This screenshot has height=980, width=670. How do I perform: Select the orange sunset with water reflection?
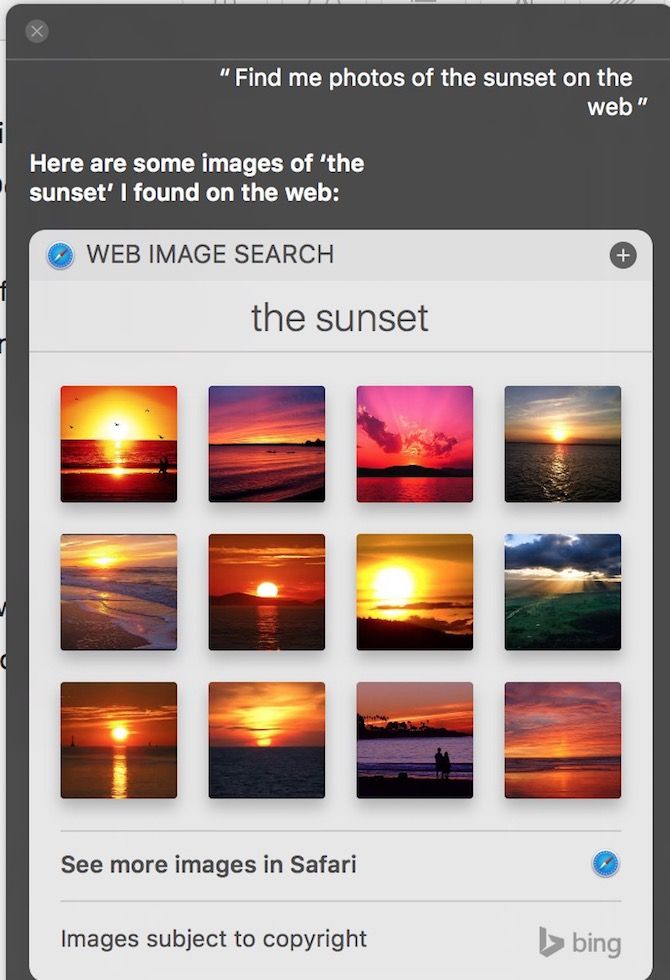pos(119,740)
